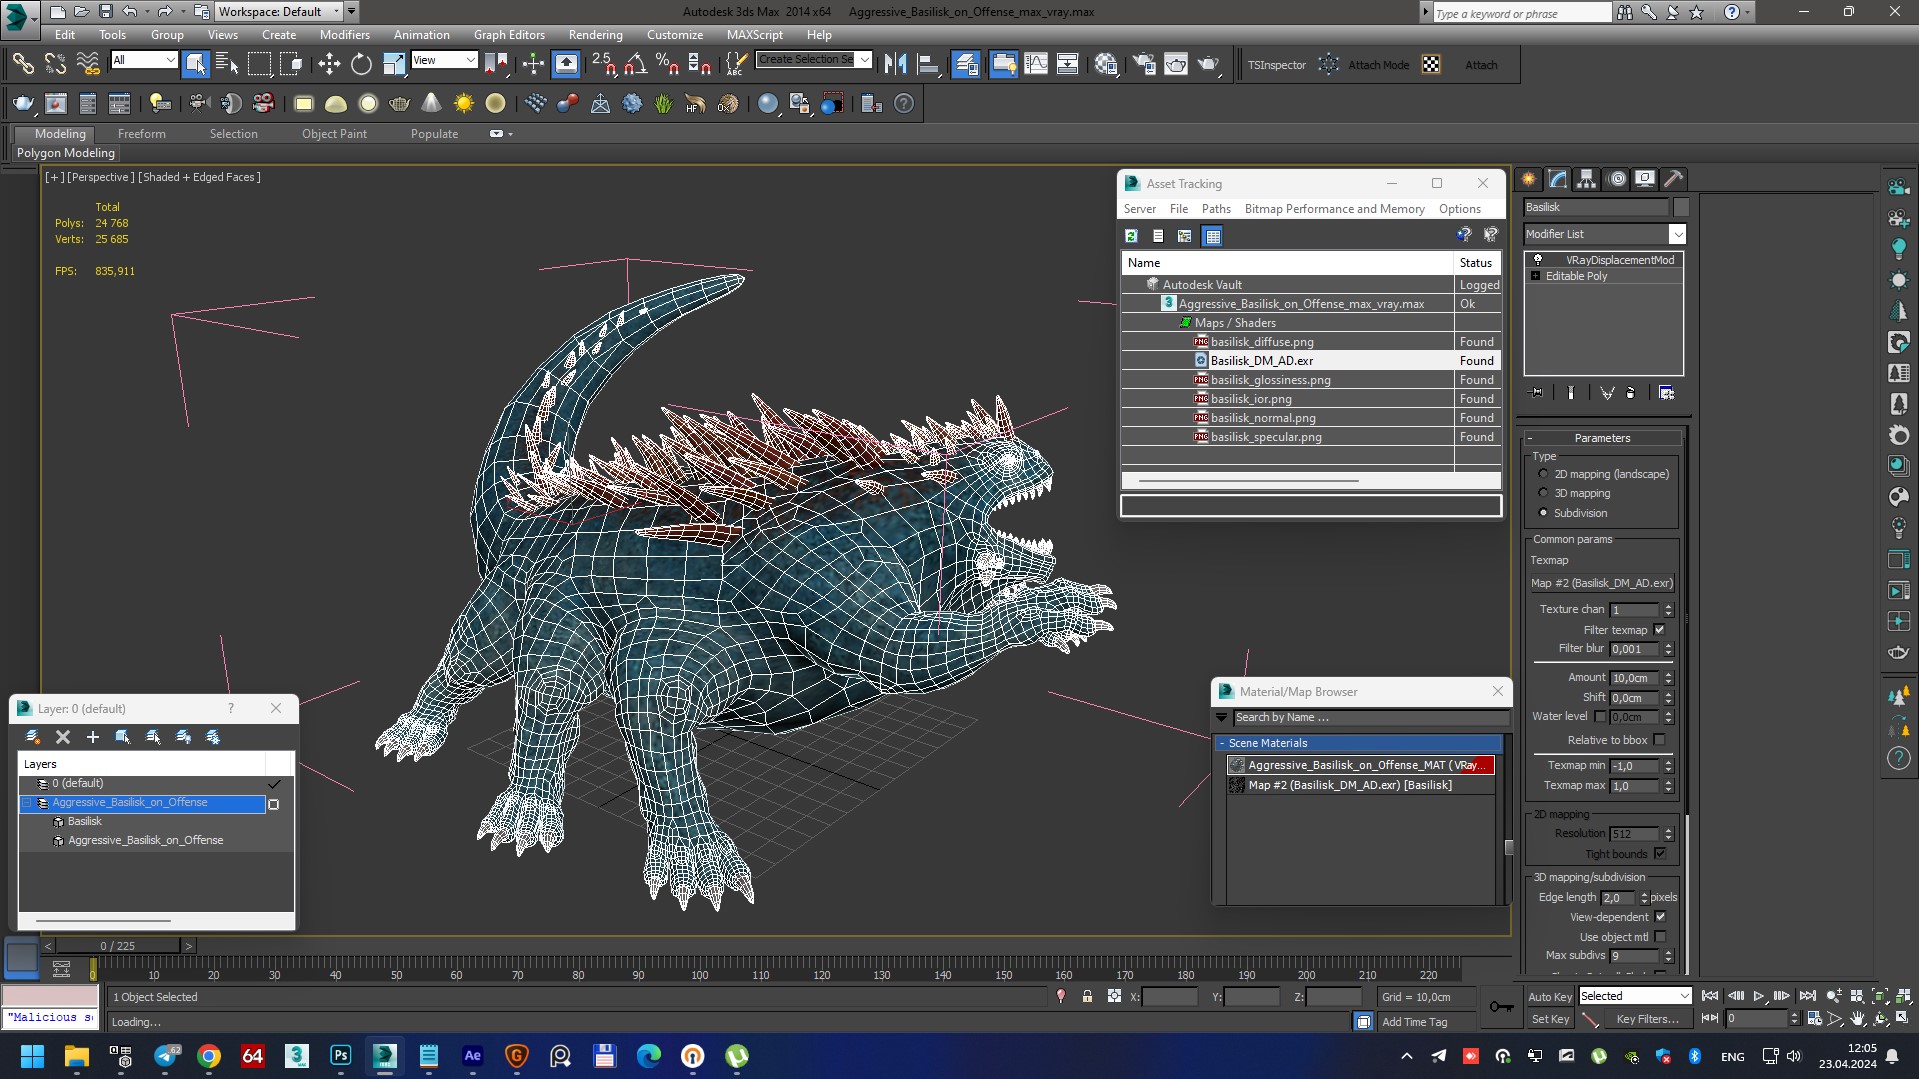Click the Map #2 (Basilisk_DM_AD.exr) texmap button
1919x1079 pixels.
point(1601,583)
